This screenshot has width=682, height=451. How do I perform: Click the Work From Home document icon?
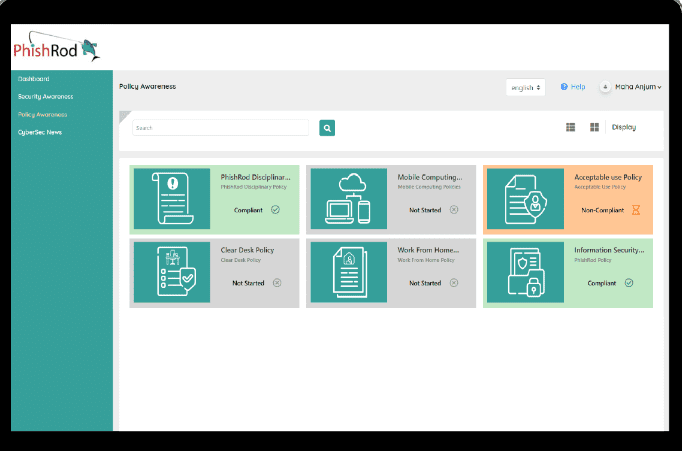pos(348,272)
